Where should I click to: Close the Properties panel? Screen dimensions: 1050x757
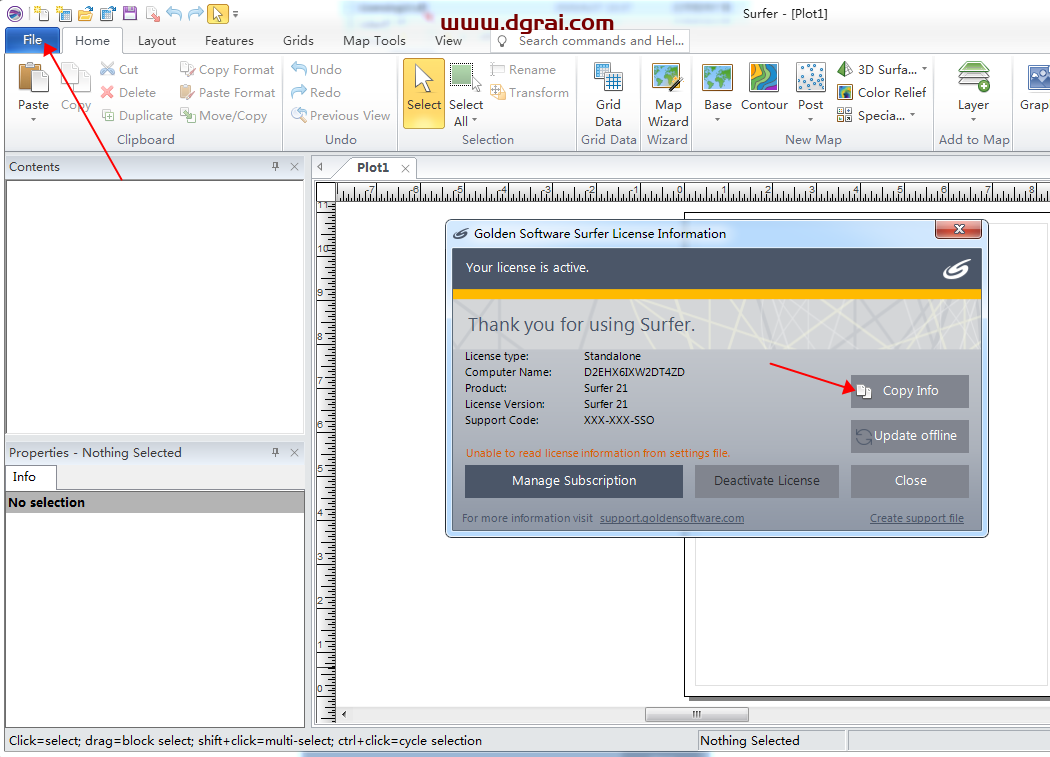coord(294,452)
